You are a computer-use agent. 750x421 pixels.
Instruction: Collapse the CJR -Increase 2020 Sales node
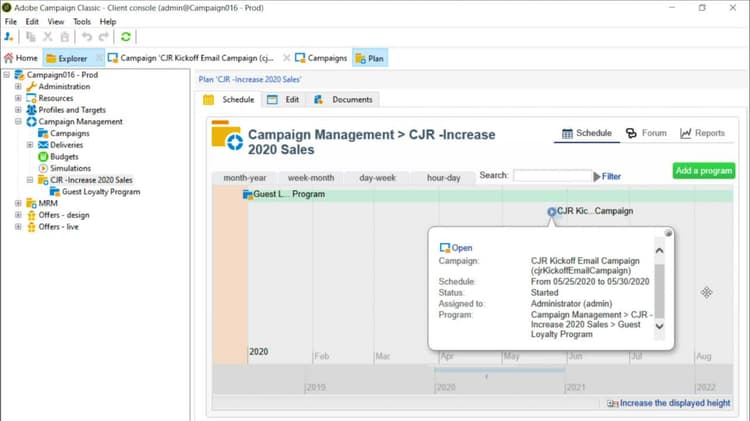click(x=30, y=180)
